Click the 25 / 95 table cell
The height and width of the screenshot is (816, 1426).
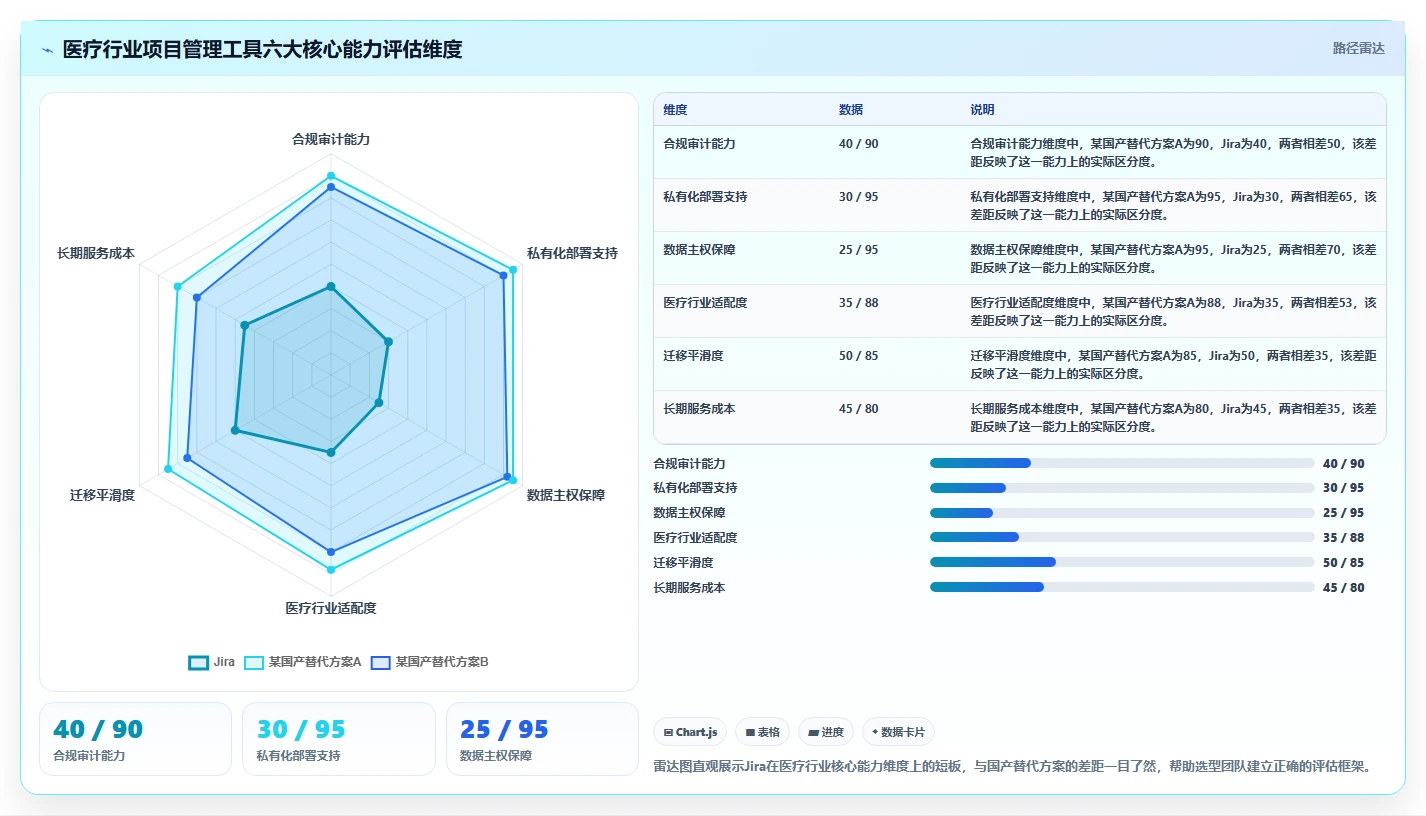(x=859, y=250)
